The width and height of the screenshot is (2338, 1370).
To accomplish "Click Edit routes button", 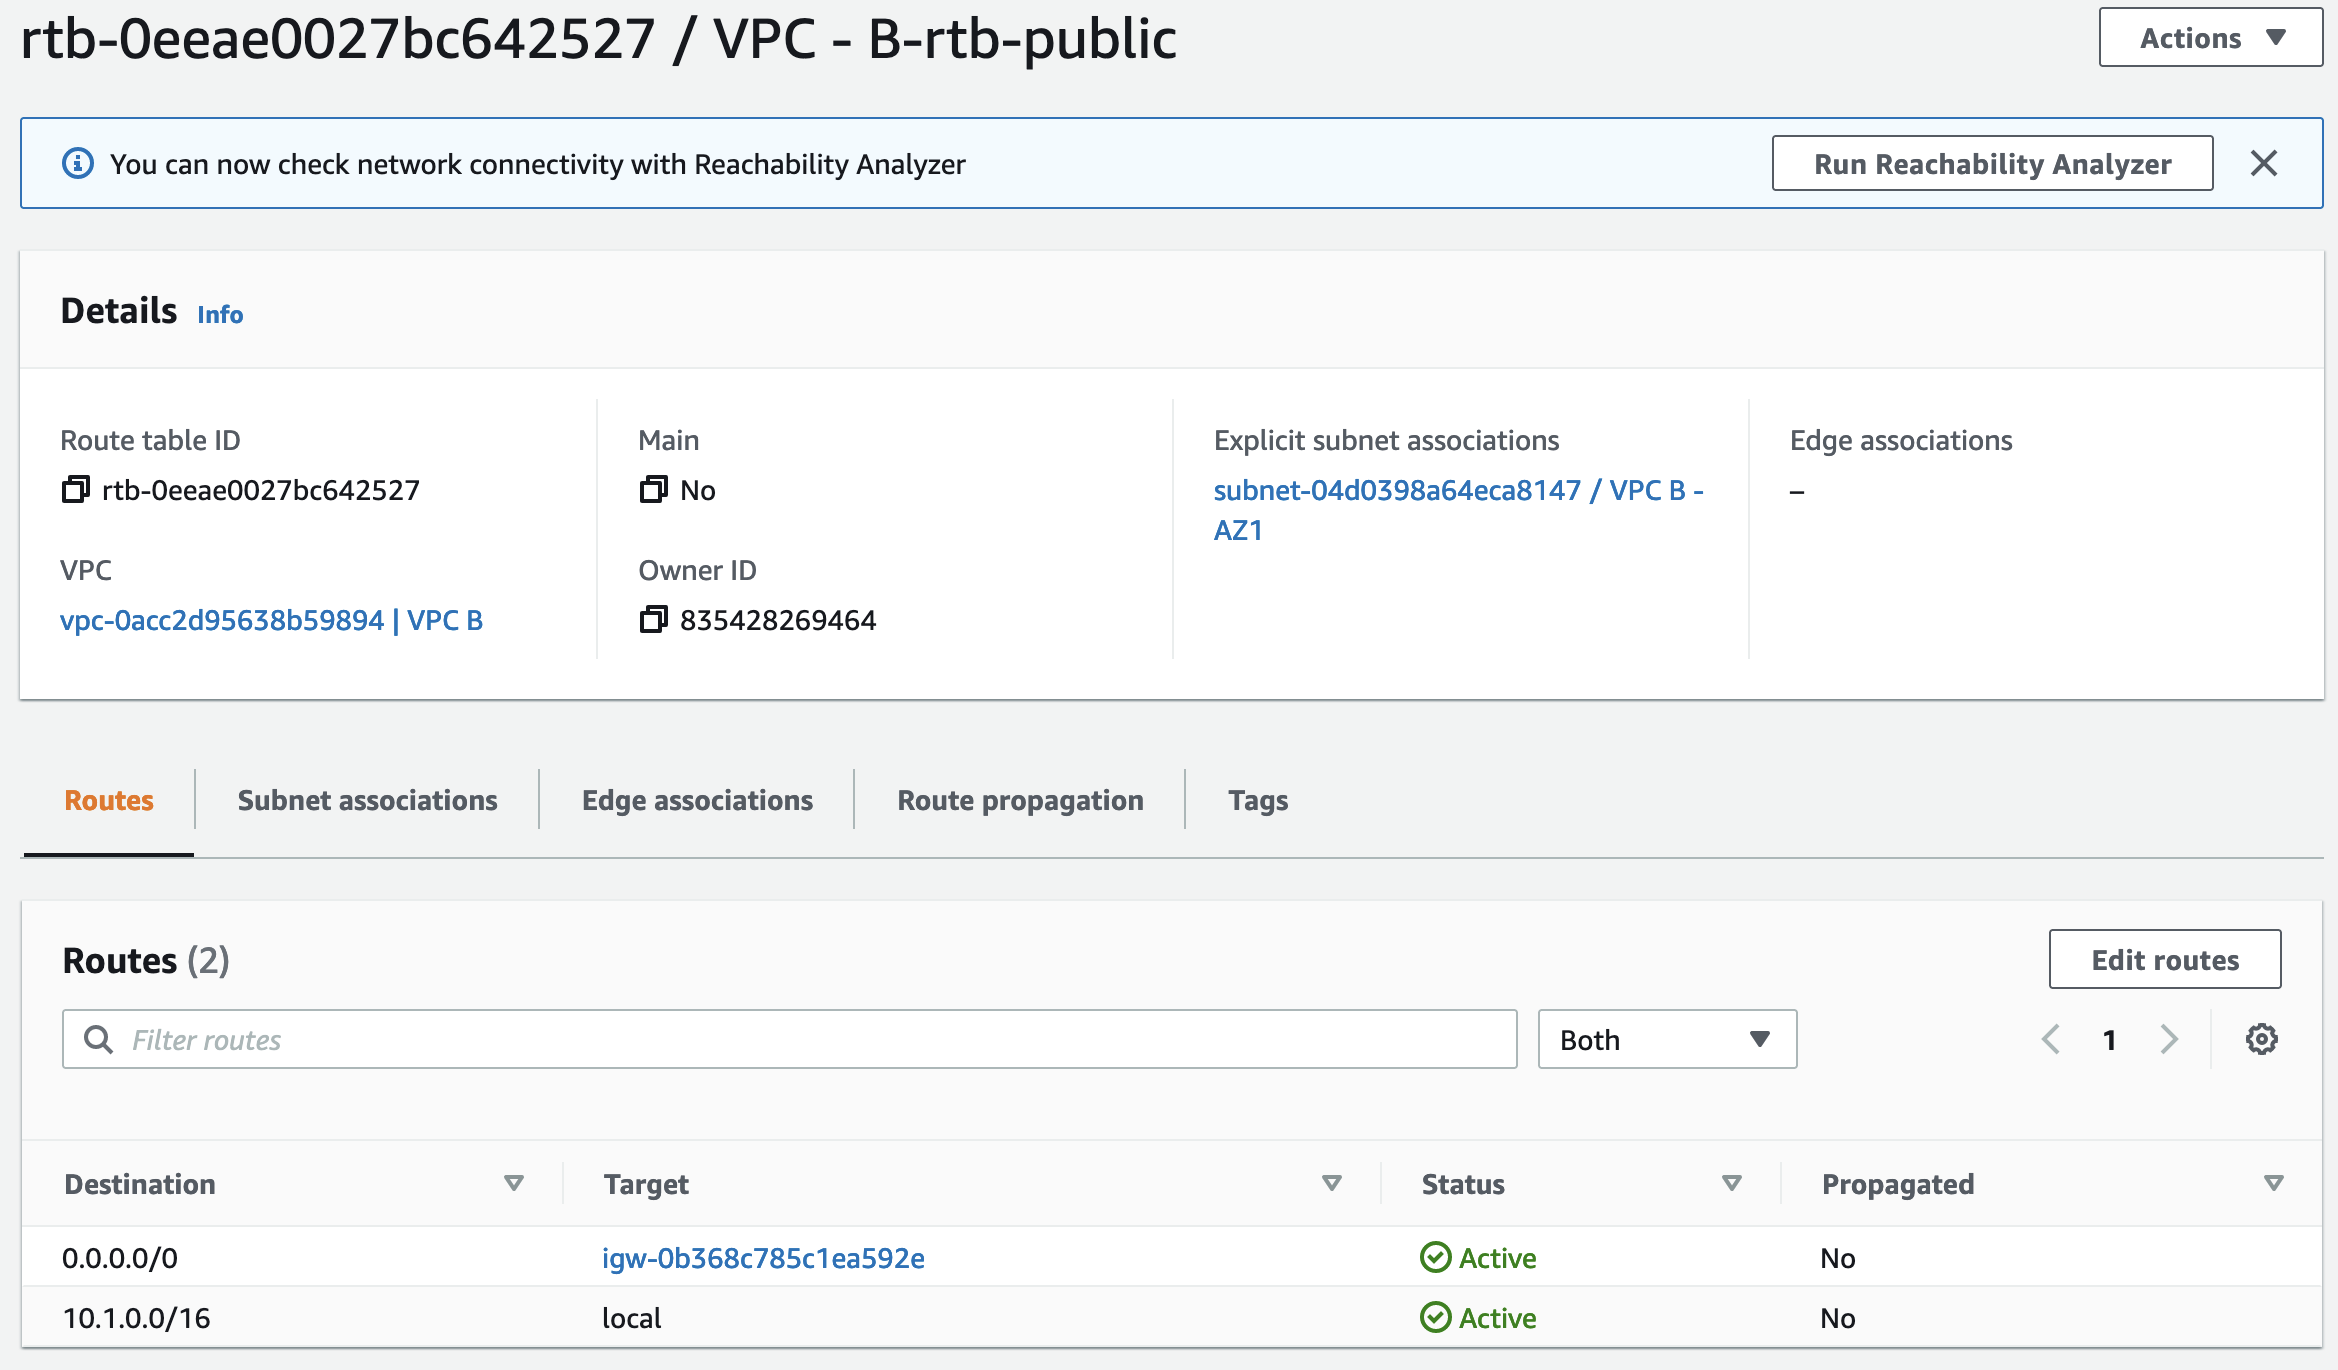I will point(2164,959).
